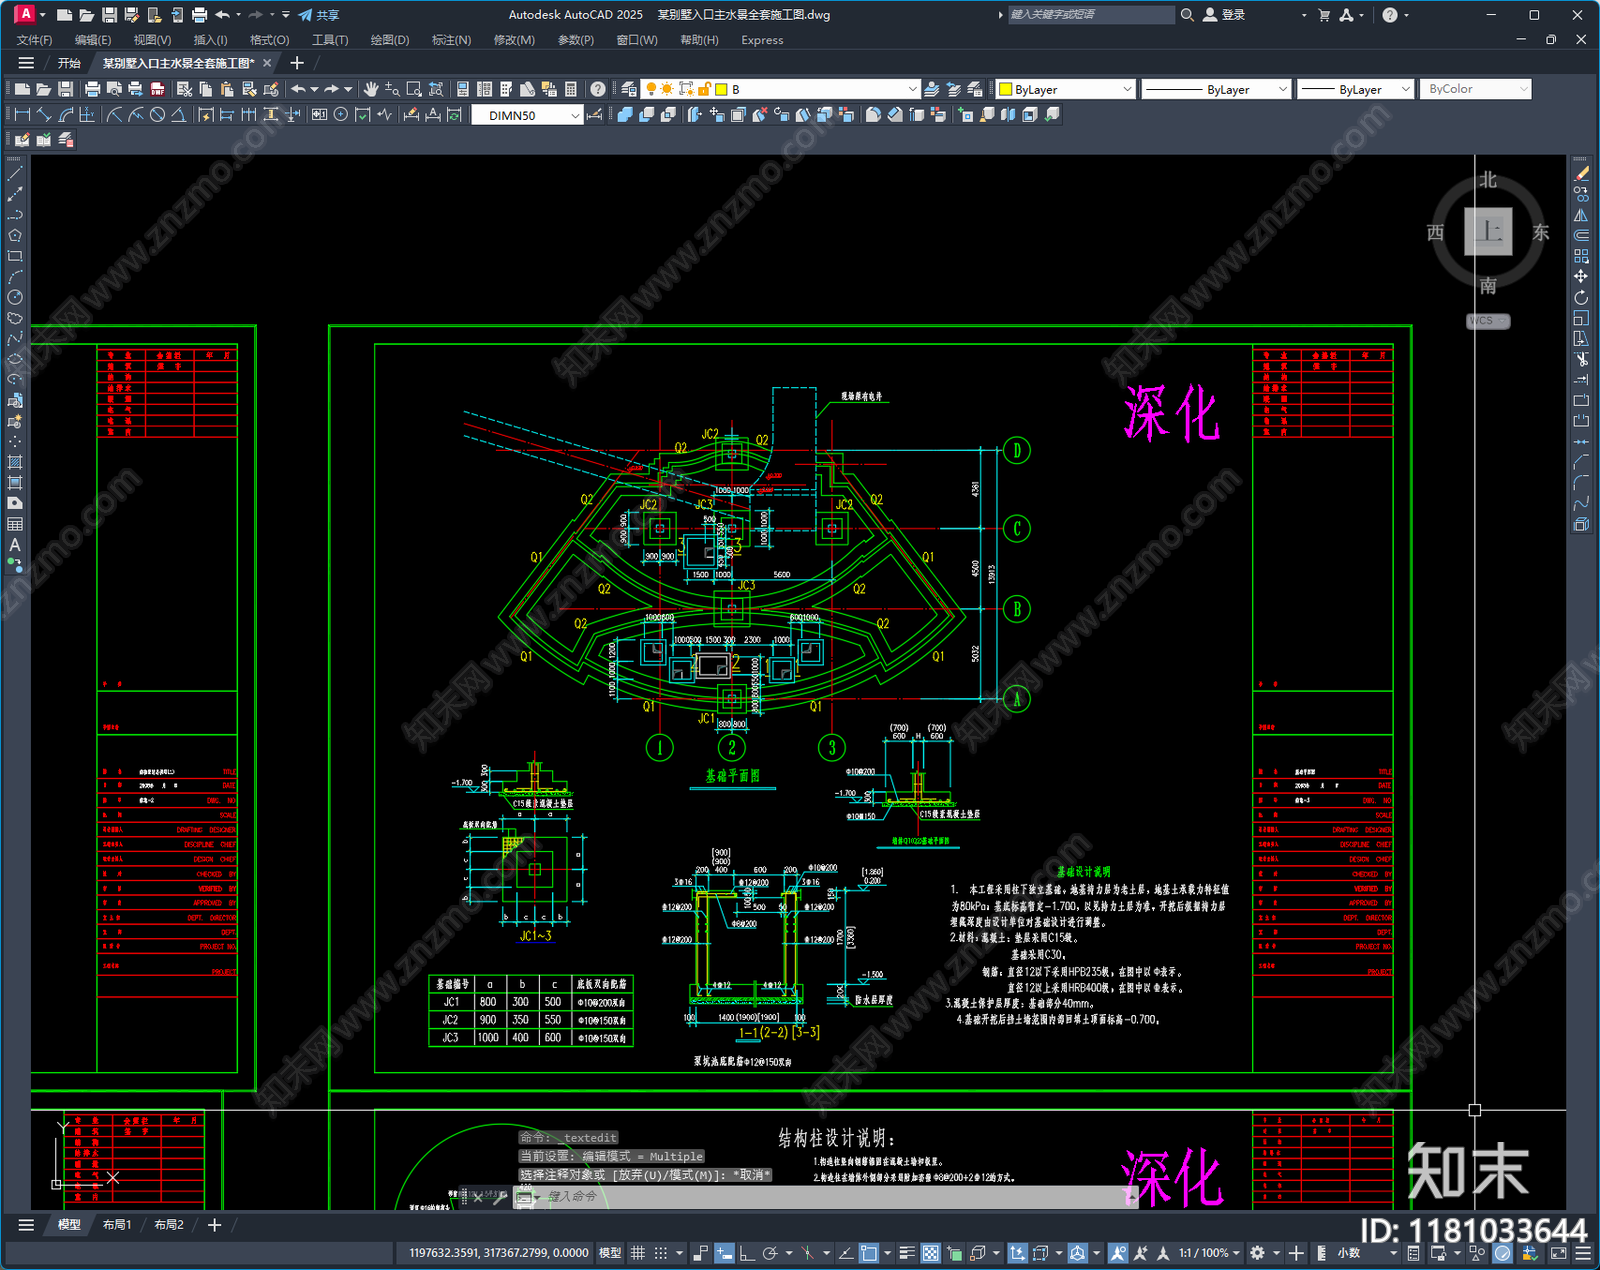Open the 1:1 / 100% annotation scale dropdown
1600x1270 pixels.
pyautogui.click(x=1209, y=1253)
